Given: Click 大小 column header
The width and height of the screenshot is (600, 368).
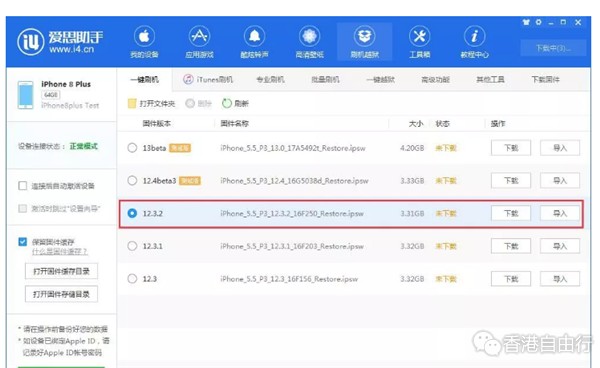Looking at the screenshot, I should point(416,124).
